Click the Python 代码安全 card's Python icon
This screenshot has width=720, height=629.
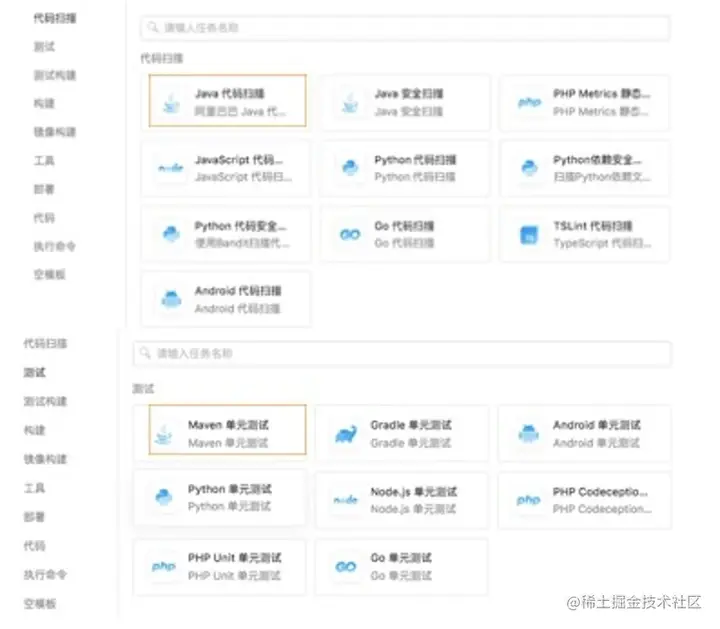click(171, 234)
